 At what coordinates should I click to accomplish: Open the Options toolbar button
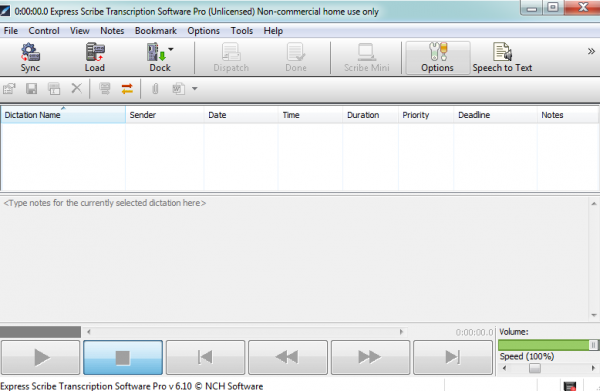[x=437, y=58]
